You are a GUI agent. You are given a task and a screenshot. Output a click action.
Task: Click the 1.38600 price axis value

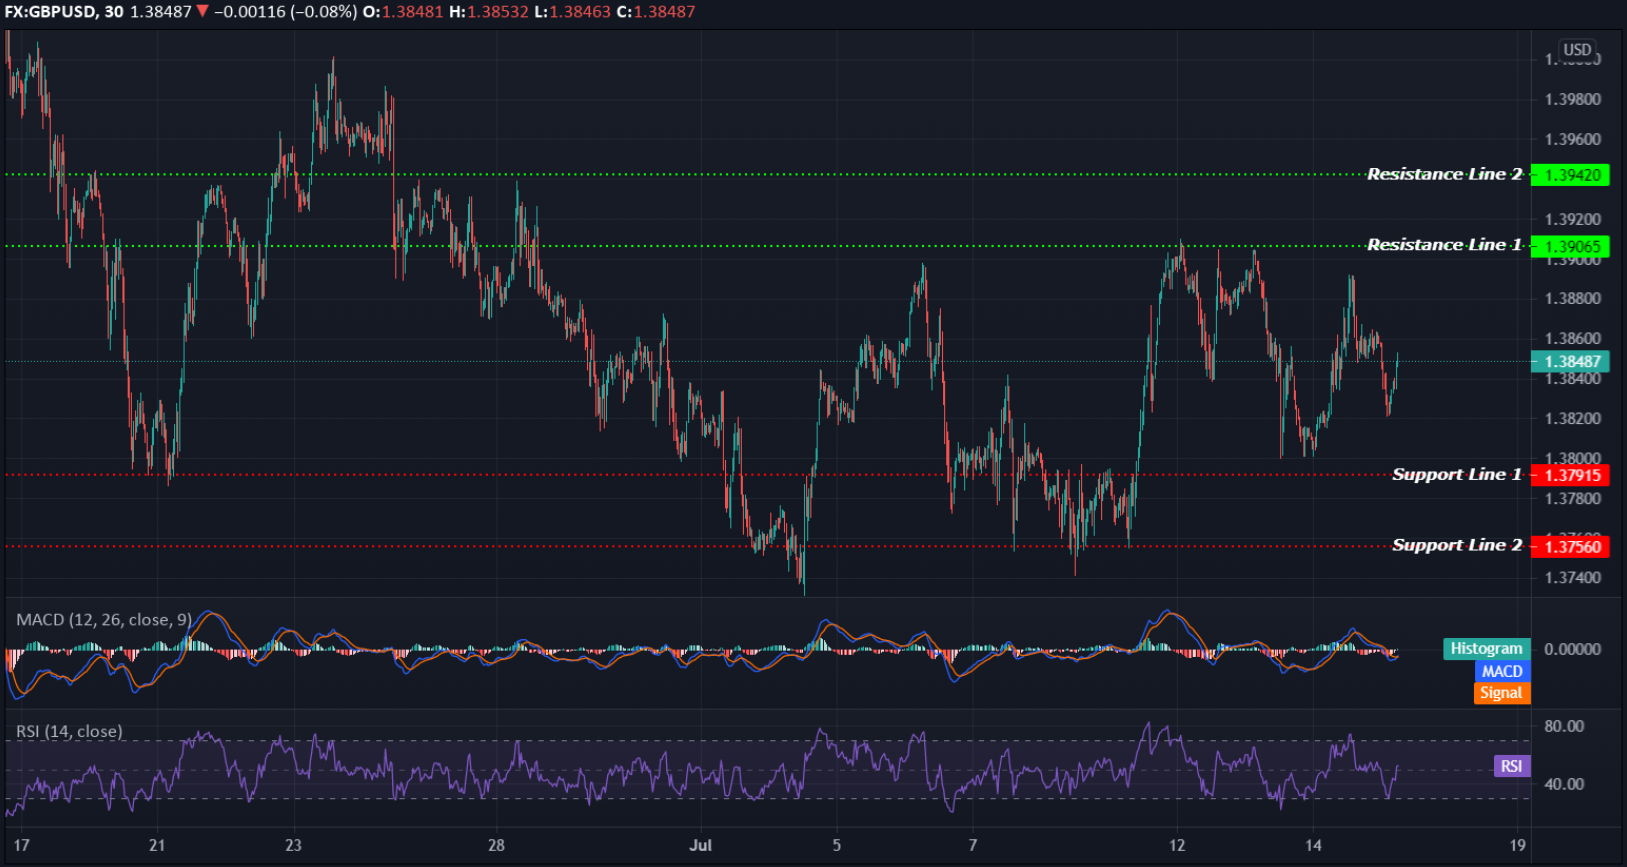pyautogui.click(x=1573, y=339)
